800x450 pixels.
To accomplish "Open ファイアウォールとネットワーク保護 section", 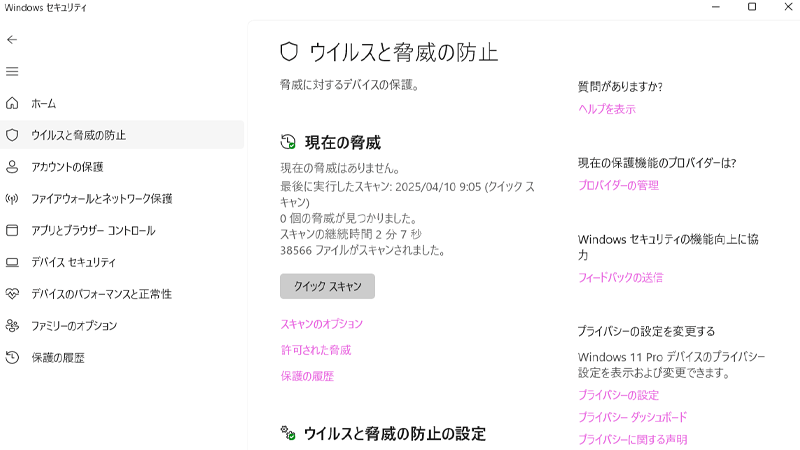I will (122, 198).
